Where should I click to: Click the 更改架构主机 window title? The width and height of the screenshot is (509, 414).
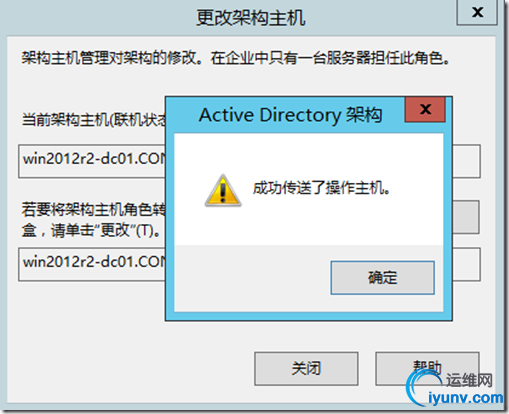[x=250, y=18]
